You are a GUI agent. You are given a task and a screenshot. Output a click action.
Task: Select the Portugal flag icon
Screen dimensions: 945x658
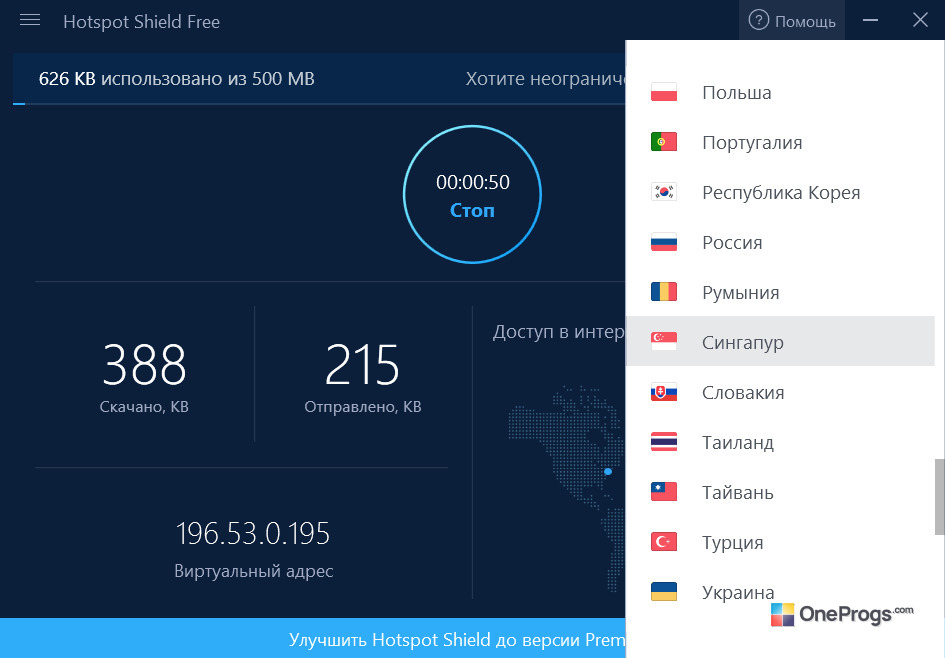pyautogui.click(x=664, y=142)
